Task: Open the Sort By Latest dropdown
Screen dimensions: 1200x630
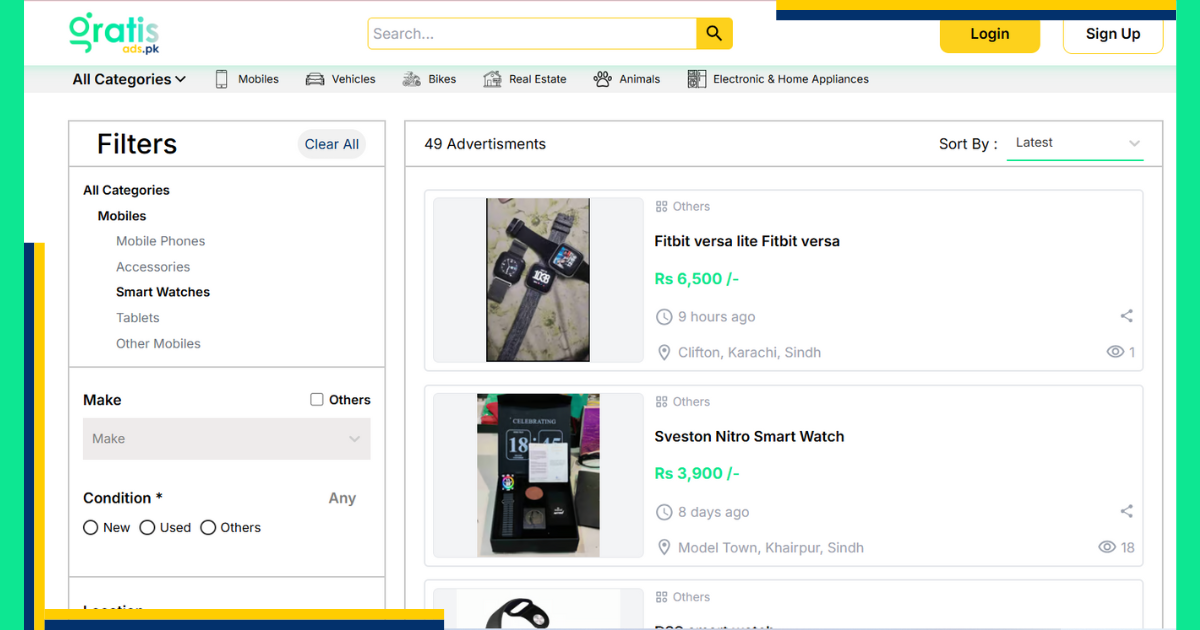Action: 1075,143
